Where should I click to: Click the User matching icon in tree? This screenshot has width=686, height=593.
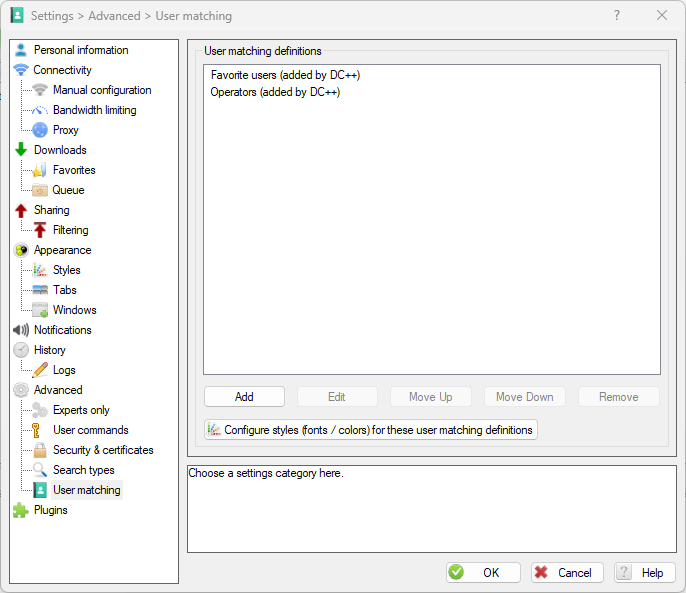tap(40, 490)
